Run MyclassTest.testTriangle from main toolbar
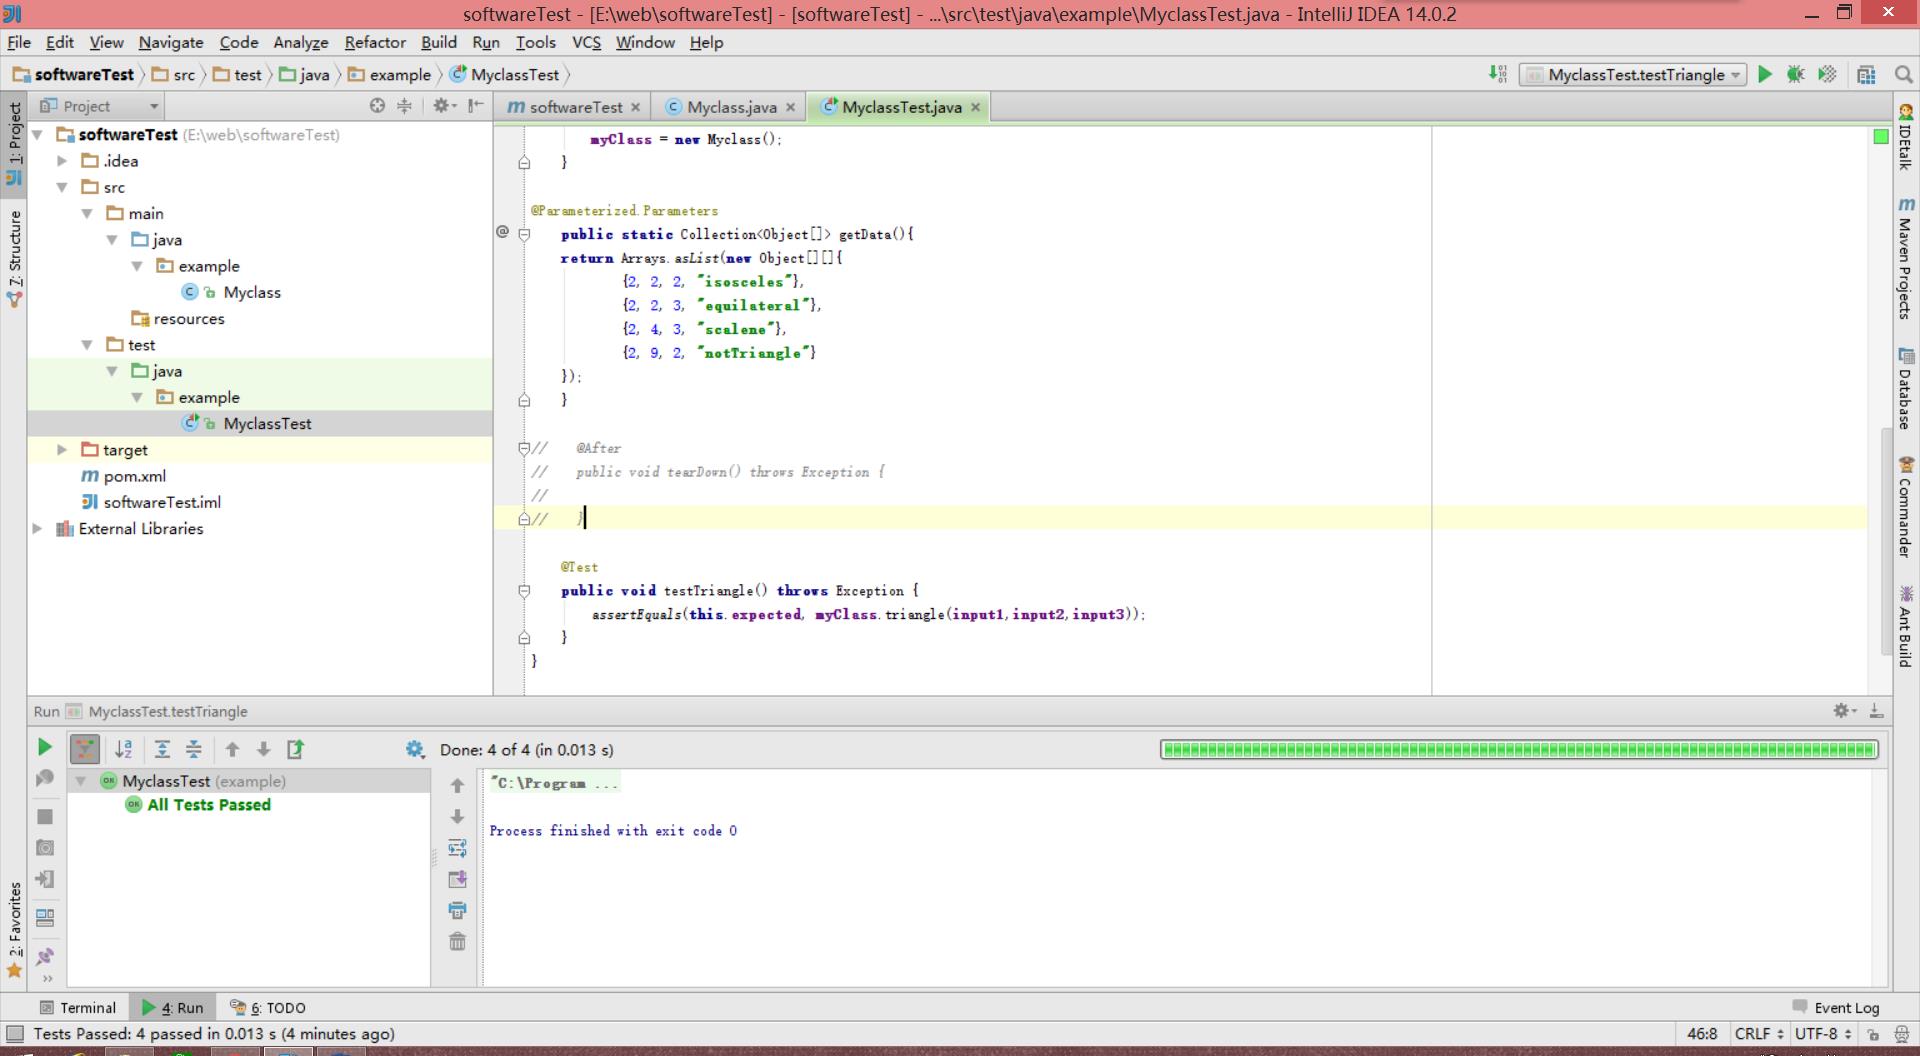Screen dimensions: 1920x1056 point(1765,74)
